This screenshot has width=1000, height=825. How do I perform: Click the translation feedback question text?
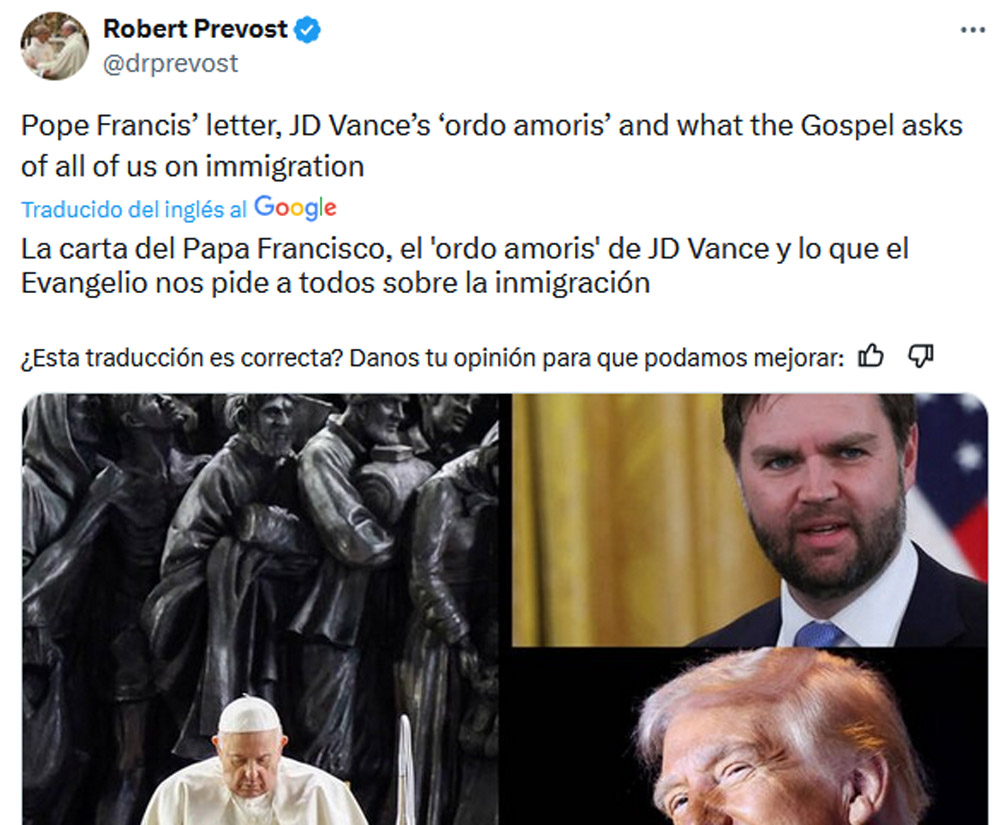tap(432, 358)
